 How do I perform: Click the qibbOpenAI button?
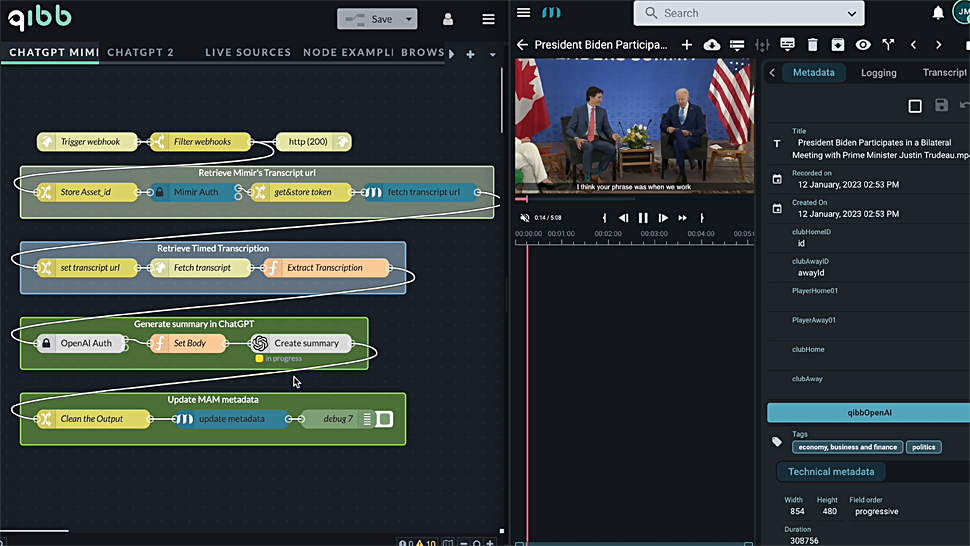pos(867,413)
